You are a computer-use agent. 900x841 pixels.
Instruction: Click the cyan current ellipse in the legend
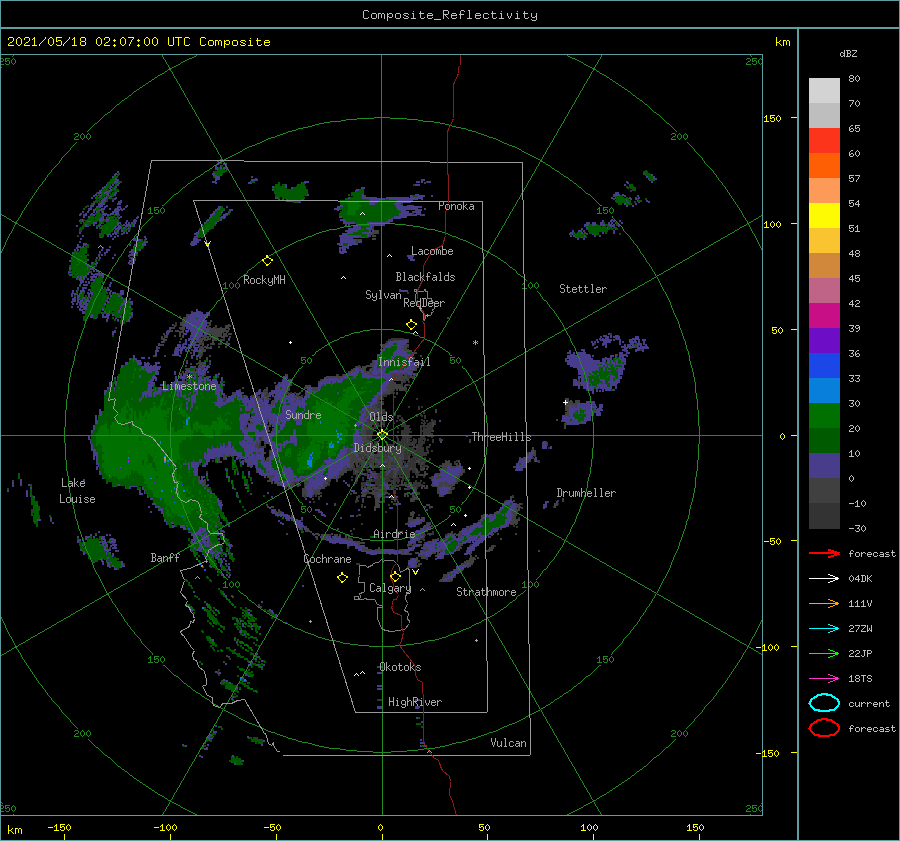(x=824, y=703)
